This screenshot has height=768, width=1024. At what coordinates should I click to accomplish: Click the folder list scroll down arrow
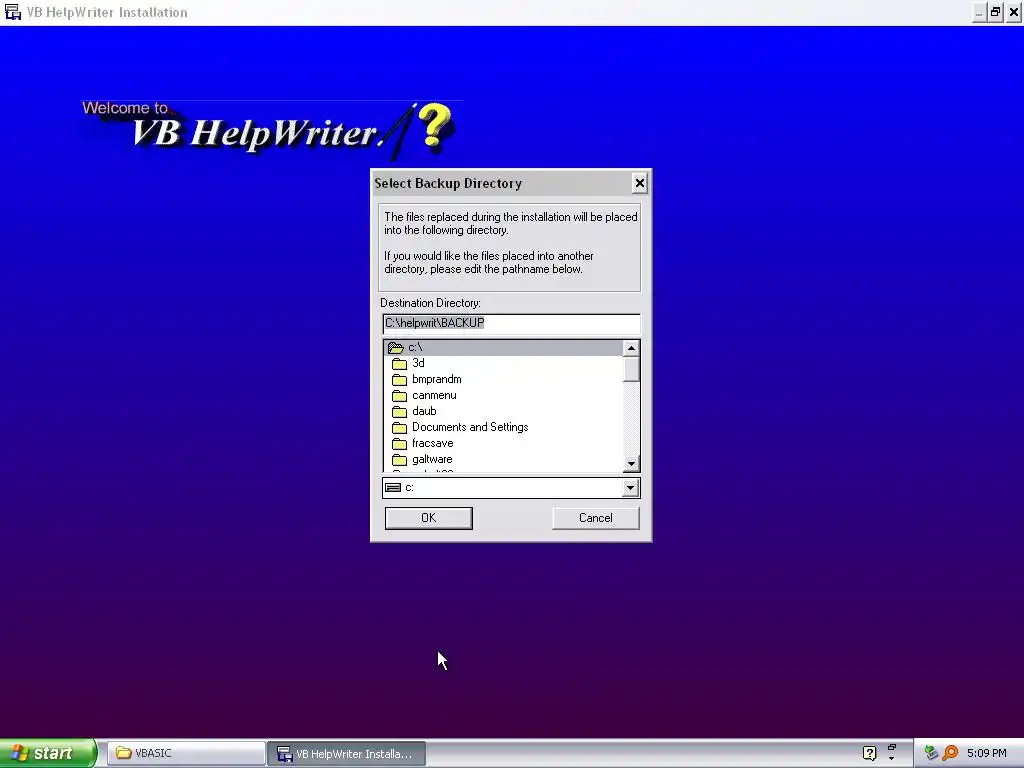[x=631, y=464]
